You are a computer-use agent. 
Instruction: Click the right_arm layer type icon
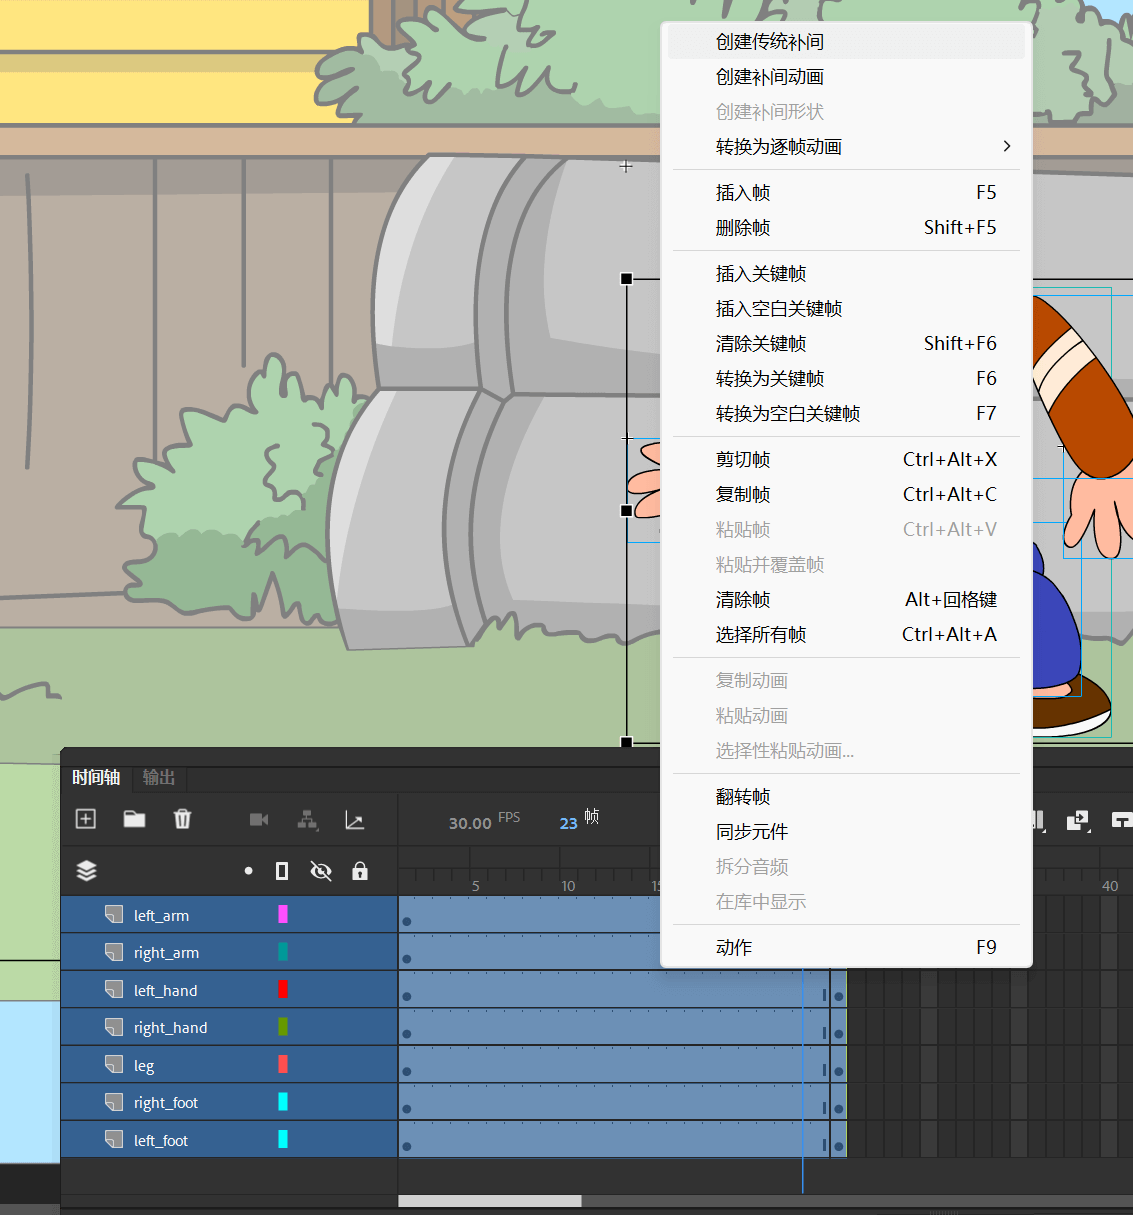pos(114,951)
